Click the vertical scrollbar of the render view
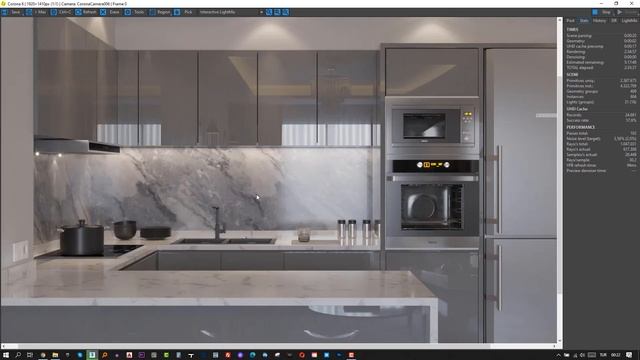The width and height of the screenshot is (640, 360). [560, 180]
